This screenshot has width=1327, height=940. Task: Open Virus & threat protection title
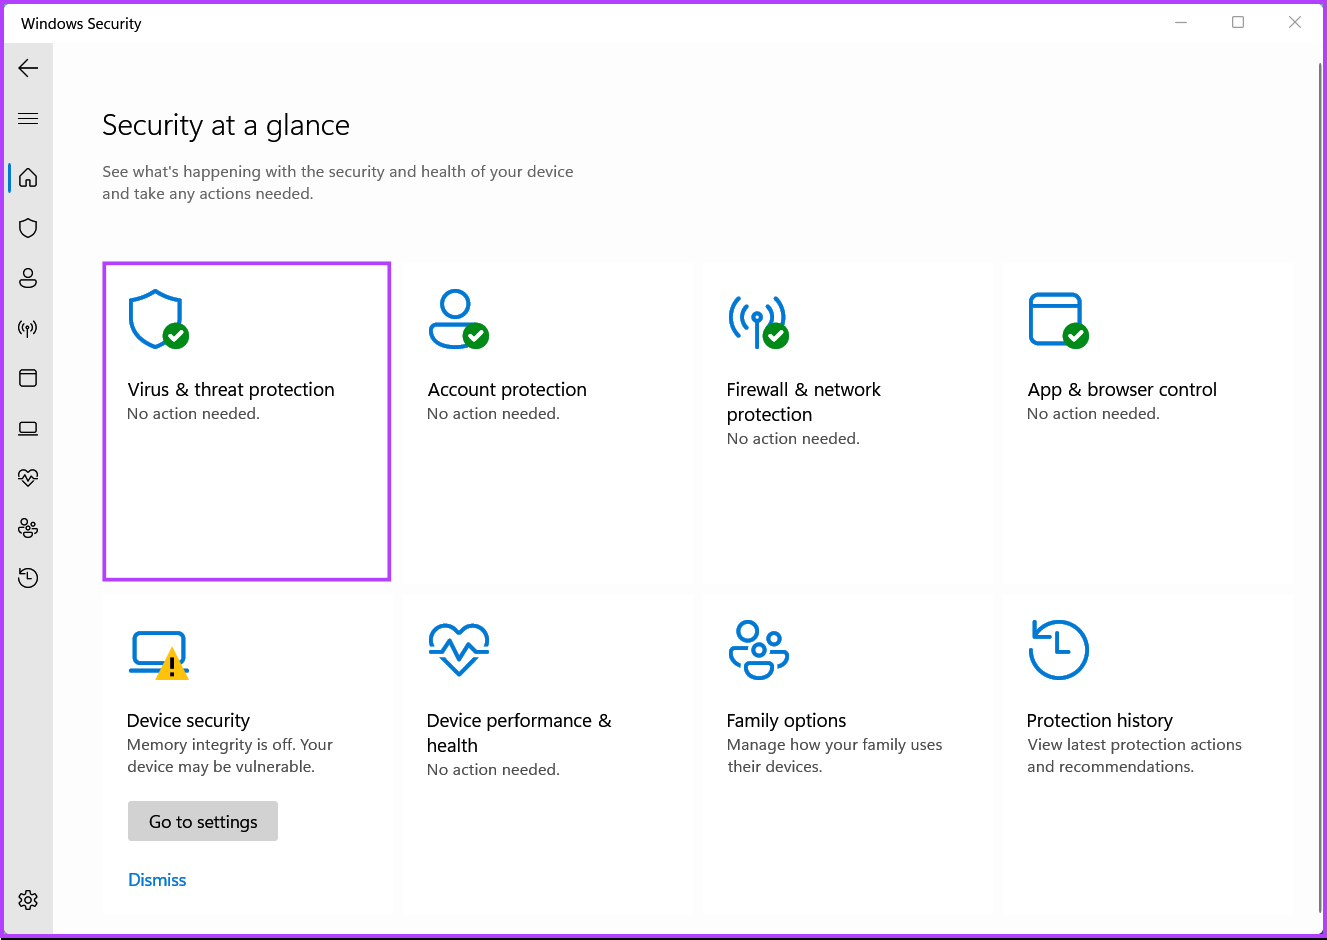pos(231,390)
